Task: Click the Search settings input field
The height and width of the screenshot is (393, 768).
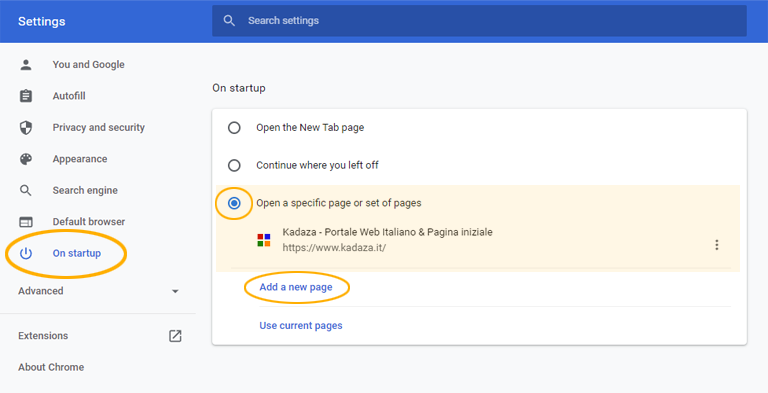Action: pos(480,21)
